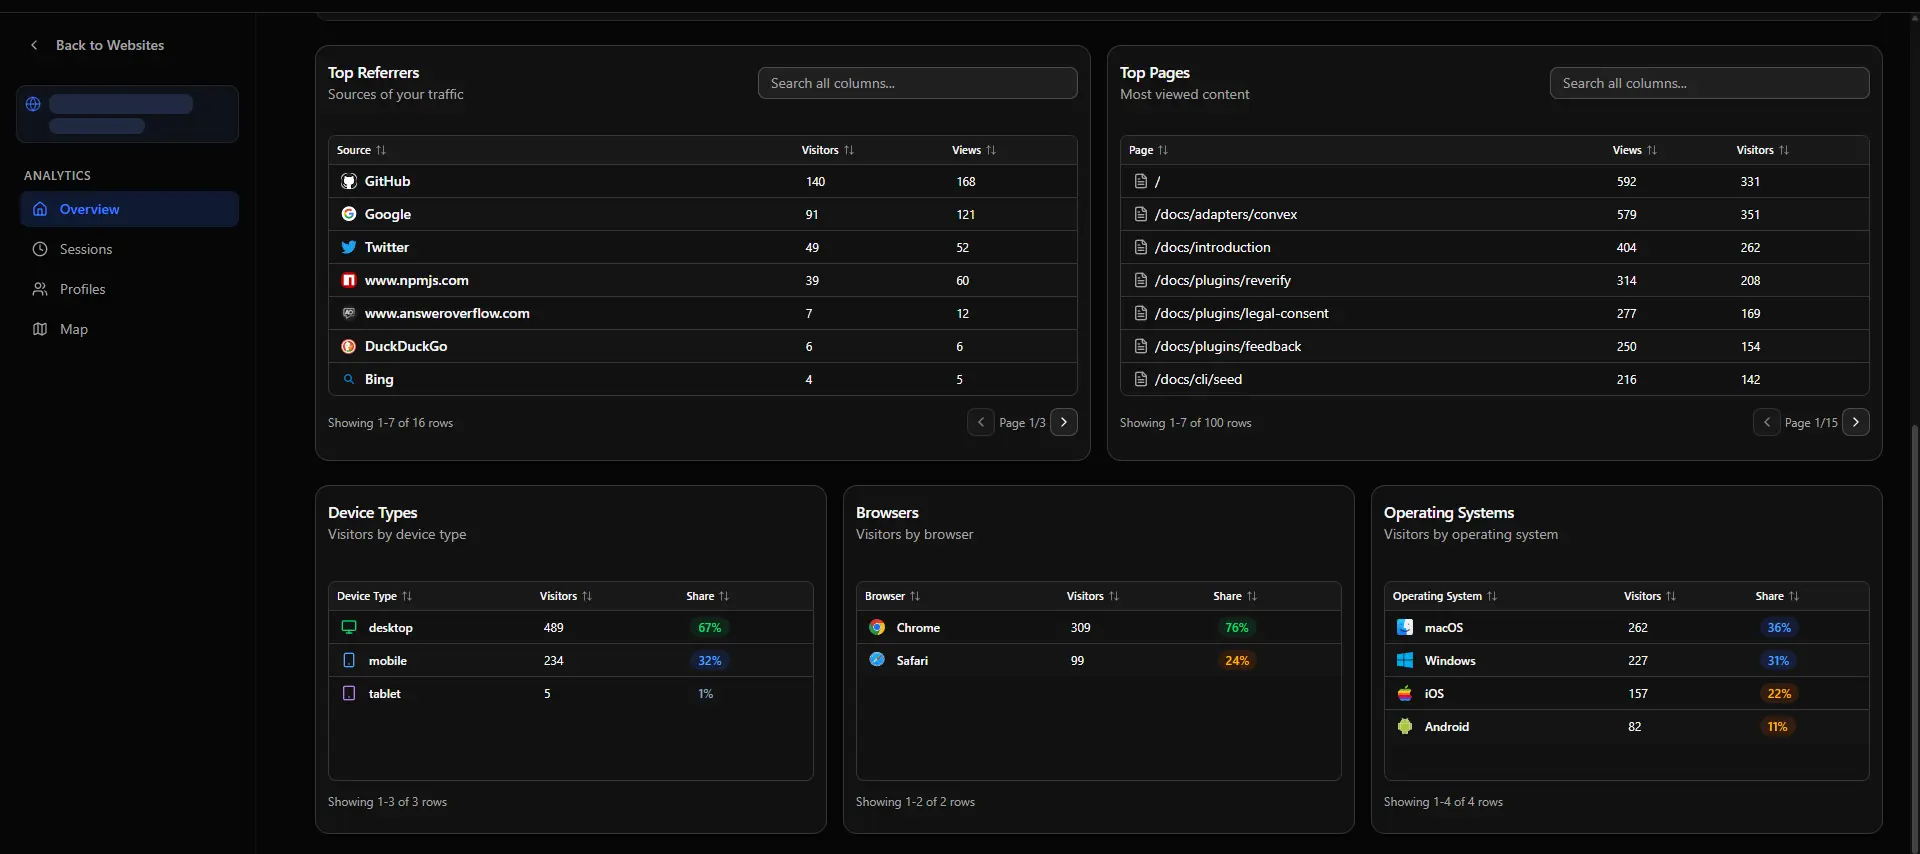The height and width of the screenshot is (854, 1920).
Task: Sort Operating Systems by Operating System
Action: tap(1444, 596)
